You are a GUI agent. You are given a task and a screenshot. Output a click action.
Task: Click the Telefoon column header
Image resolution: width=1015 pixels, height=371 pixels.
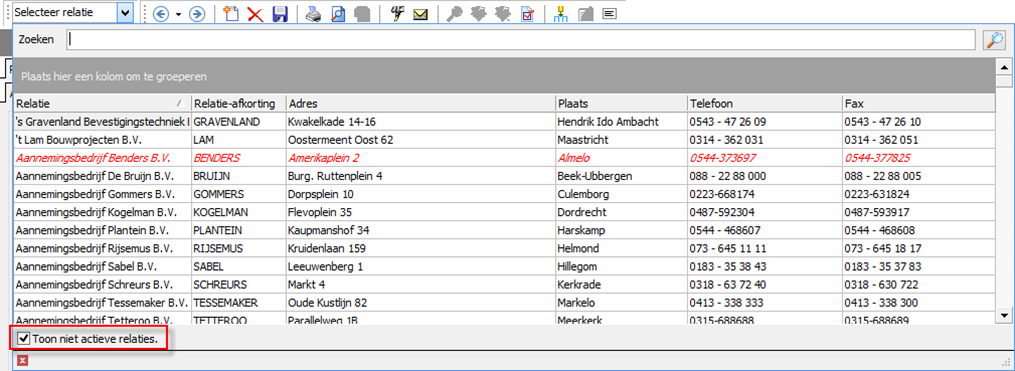[x=765, y=104]
